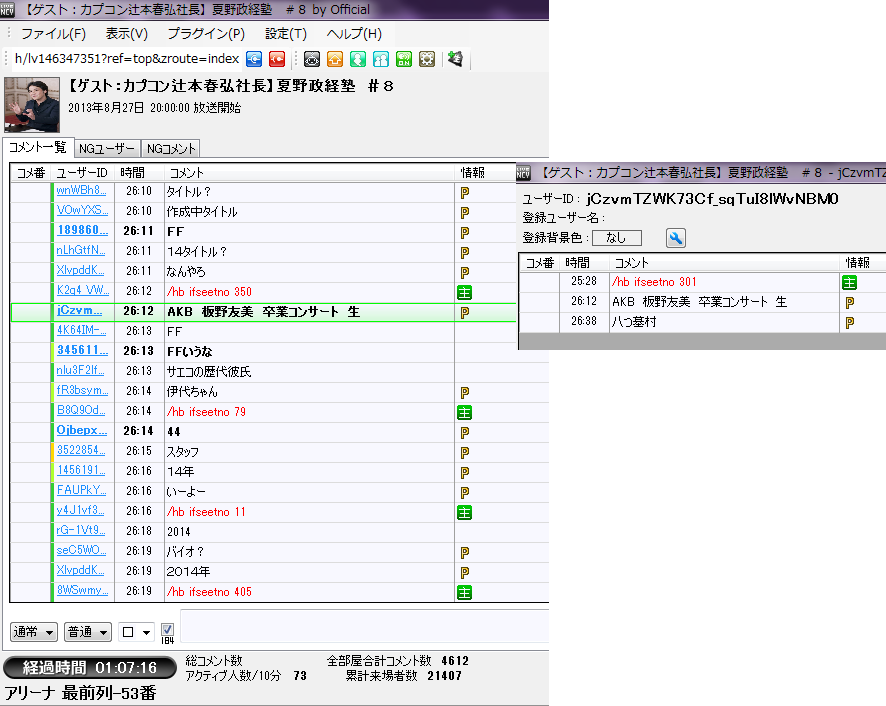This screenshot has width=886, height=706.
Task: Click the P icon on the 伊代ちゃん row
Action: click(x=464, y=393)
